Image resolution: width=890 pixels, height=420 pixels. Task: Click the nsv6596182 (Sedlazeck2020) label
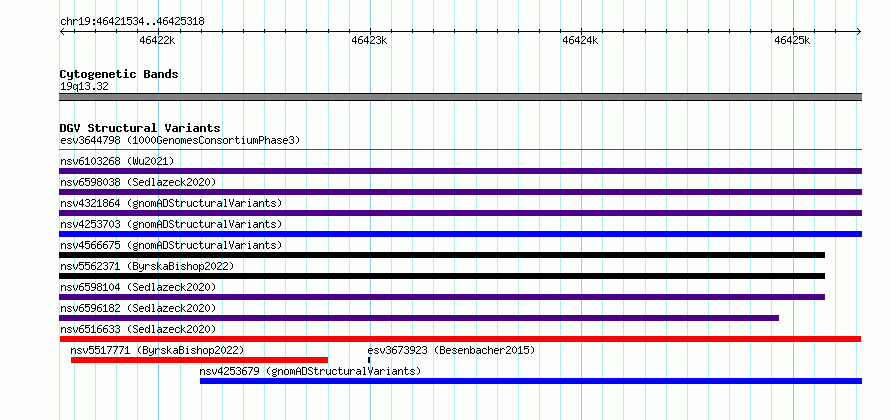(x=138, y=308)
